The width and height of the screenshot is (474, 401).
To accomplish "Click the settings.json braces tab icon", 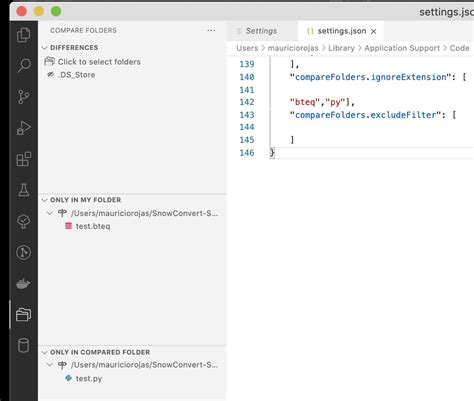I will [x=310, y=31].
